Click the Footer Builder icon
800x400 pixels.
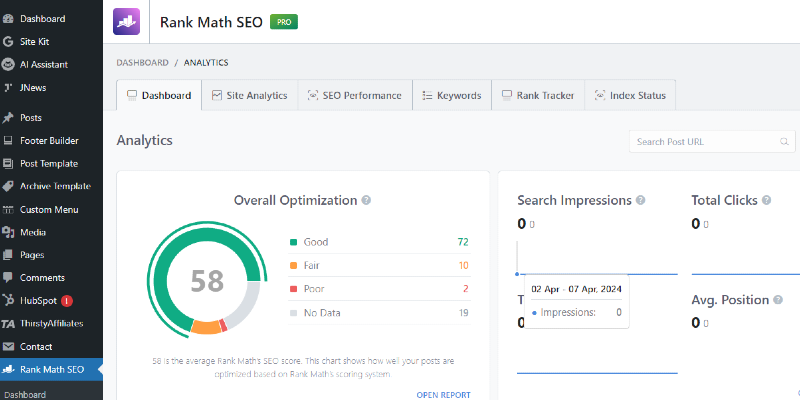pyautogui.click(x=8, y=141)
